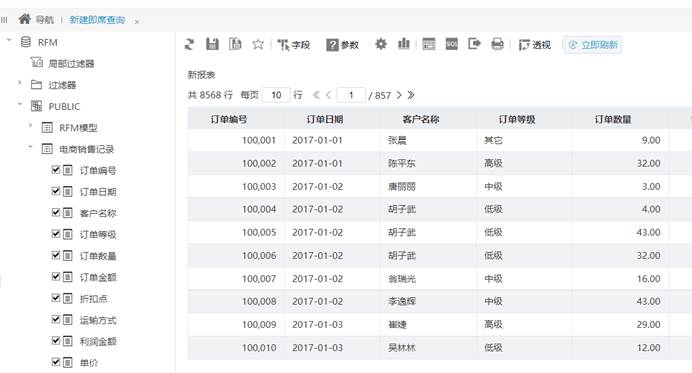Click the report layout table icon
Screen dimensions: 692x373
coord(429,44)
